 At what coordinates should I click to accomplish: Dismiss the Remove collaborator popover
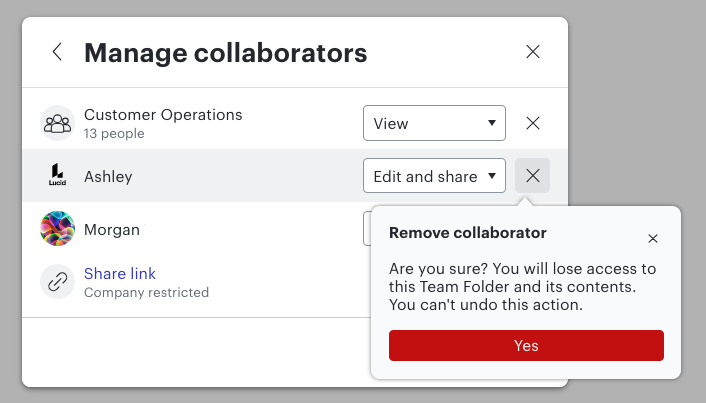pos(653,239)
